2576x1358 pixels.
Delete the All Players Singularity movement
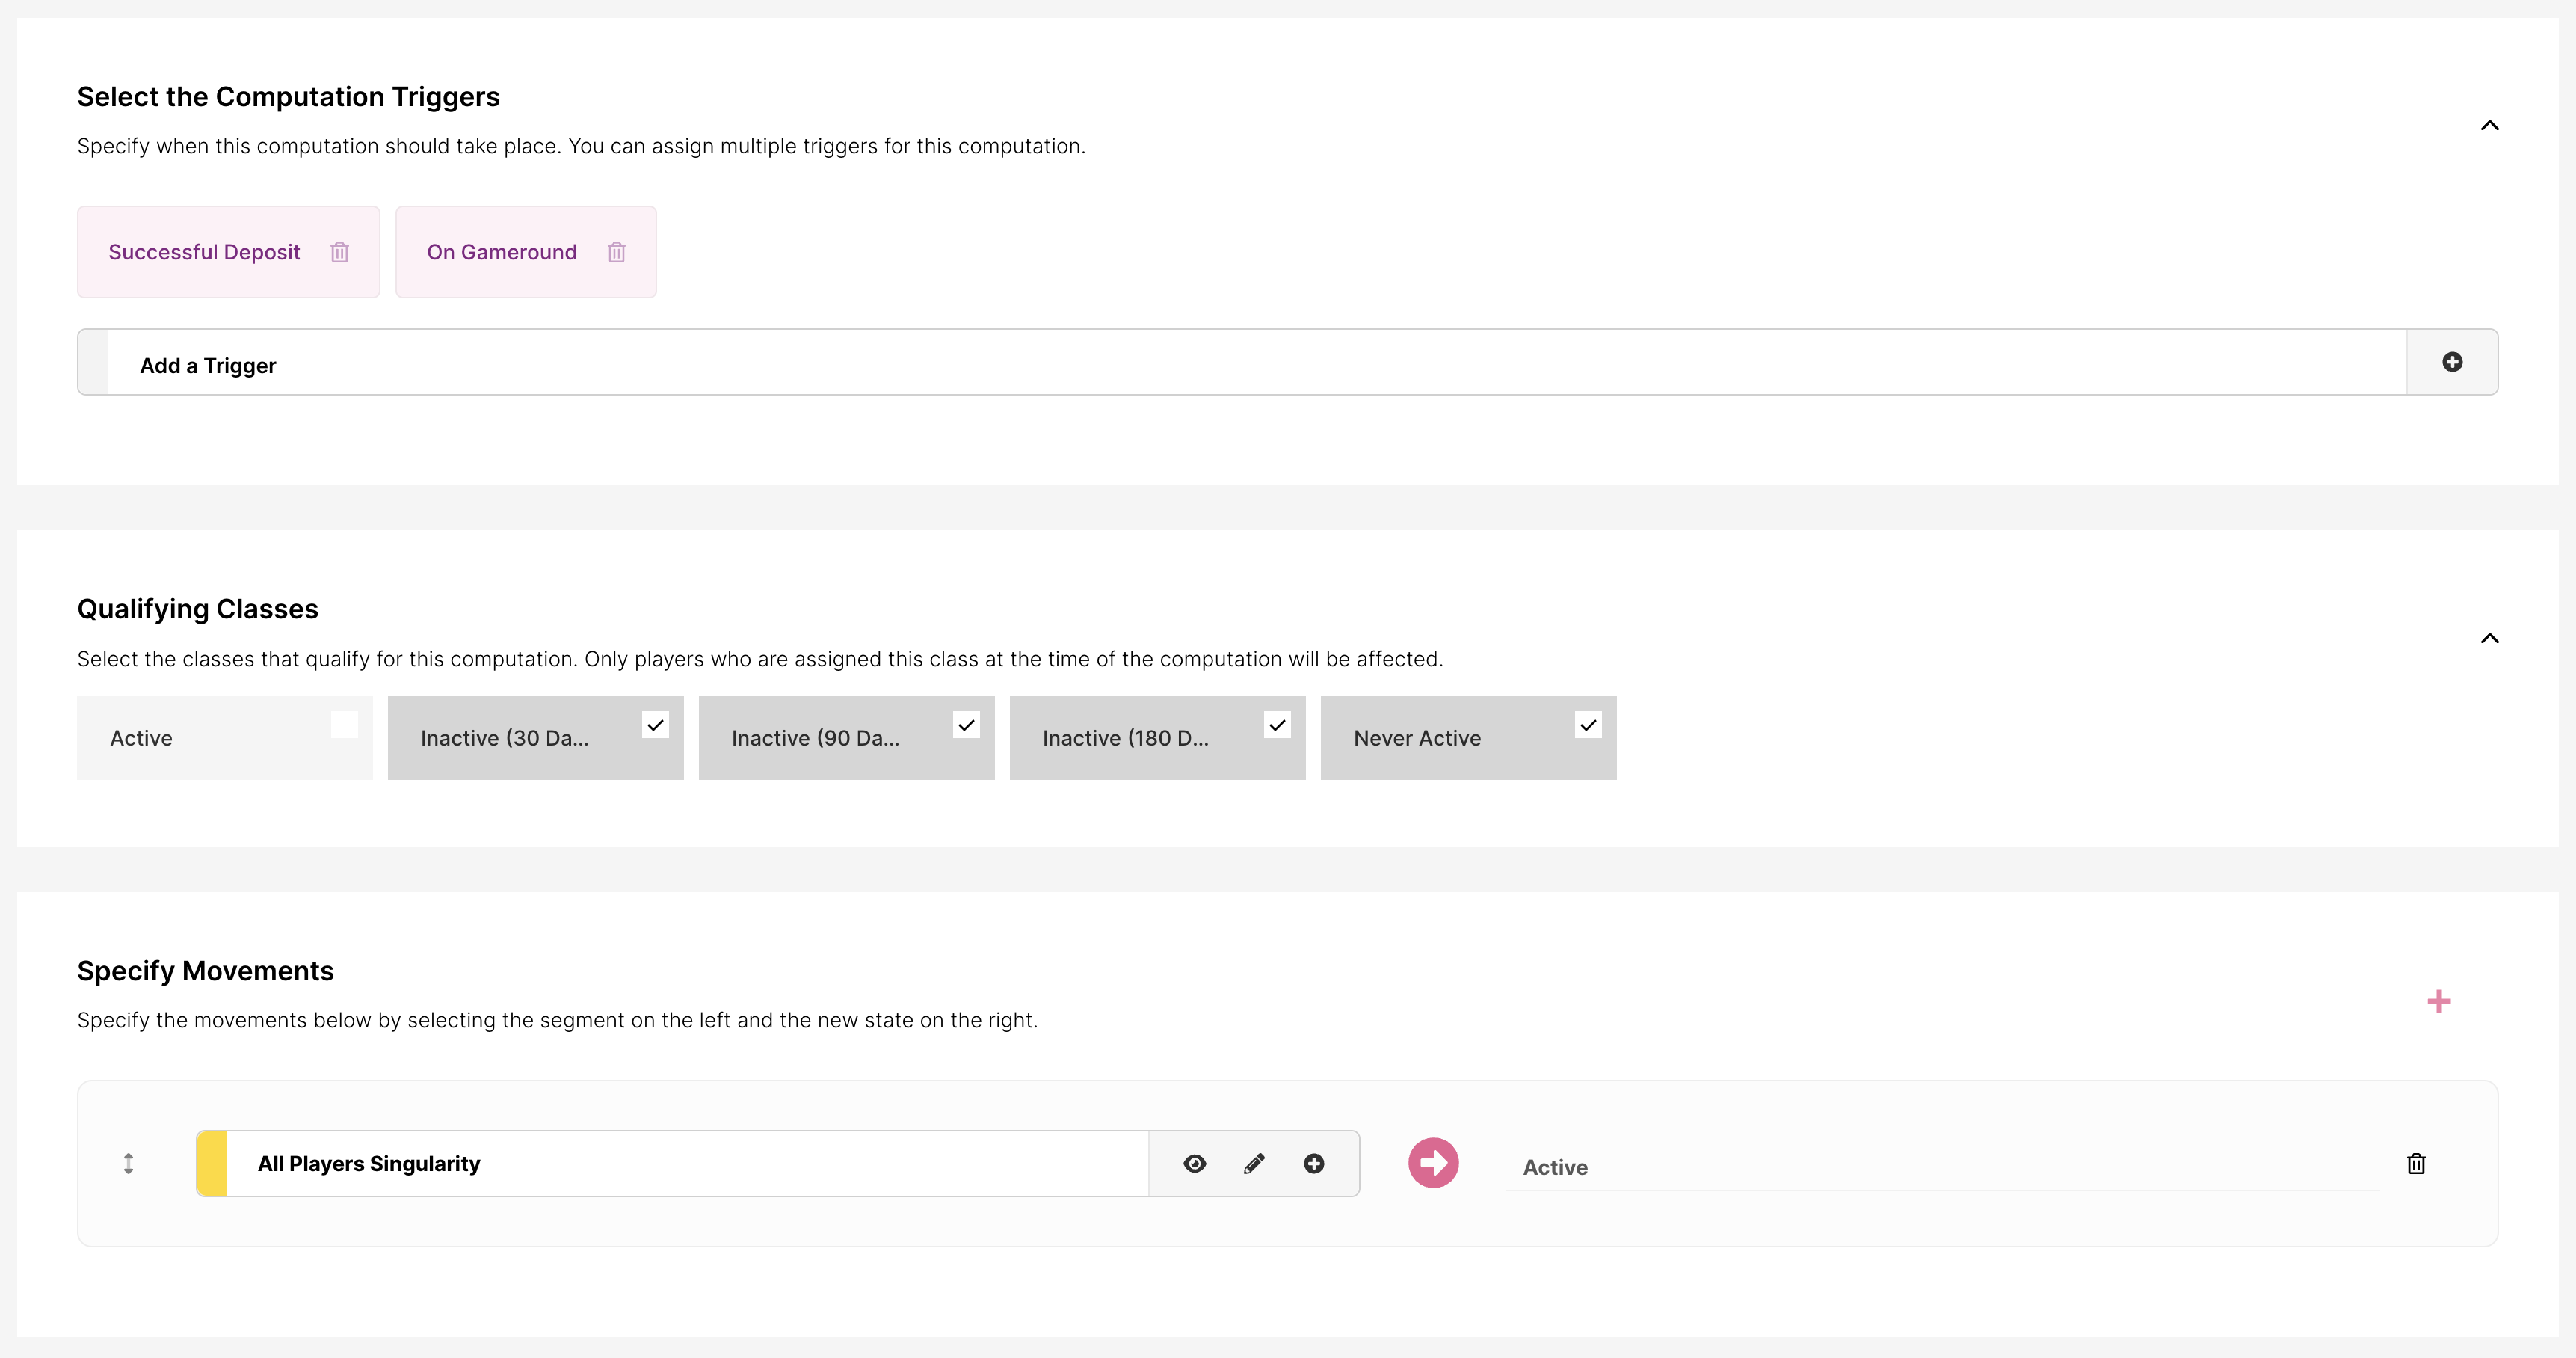(2416, 1163)
